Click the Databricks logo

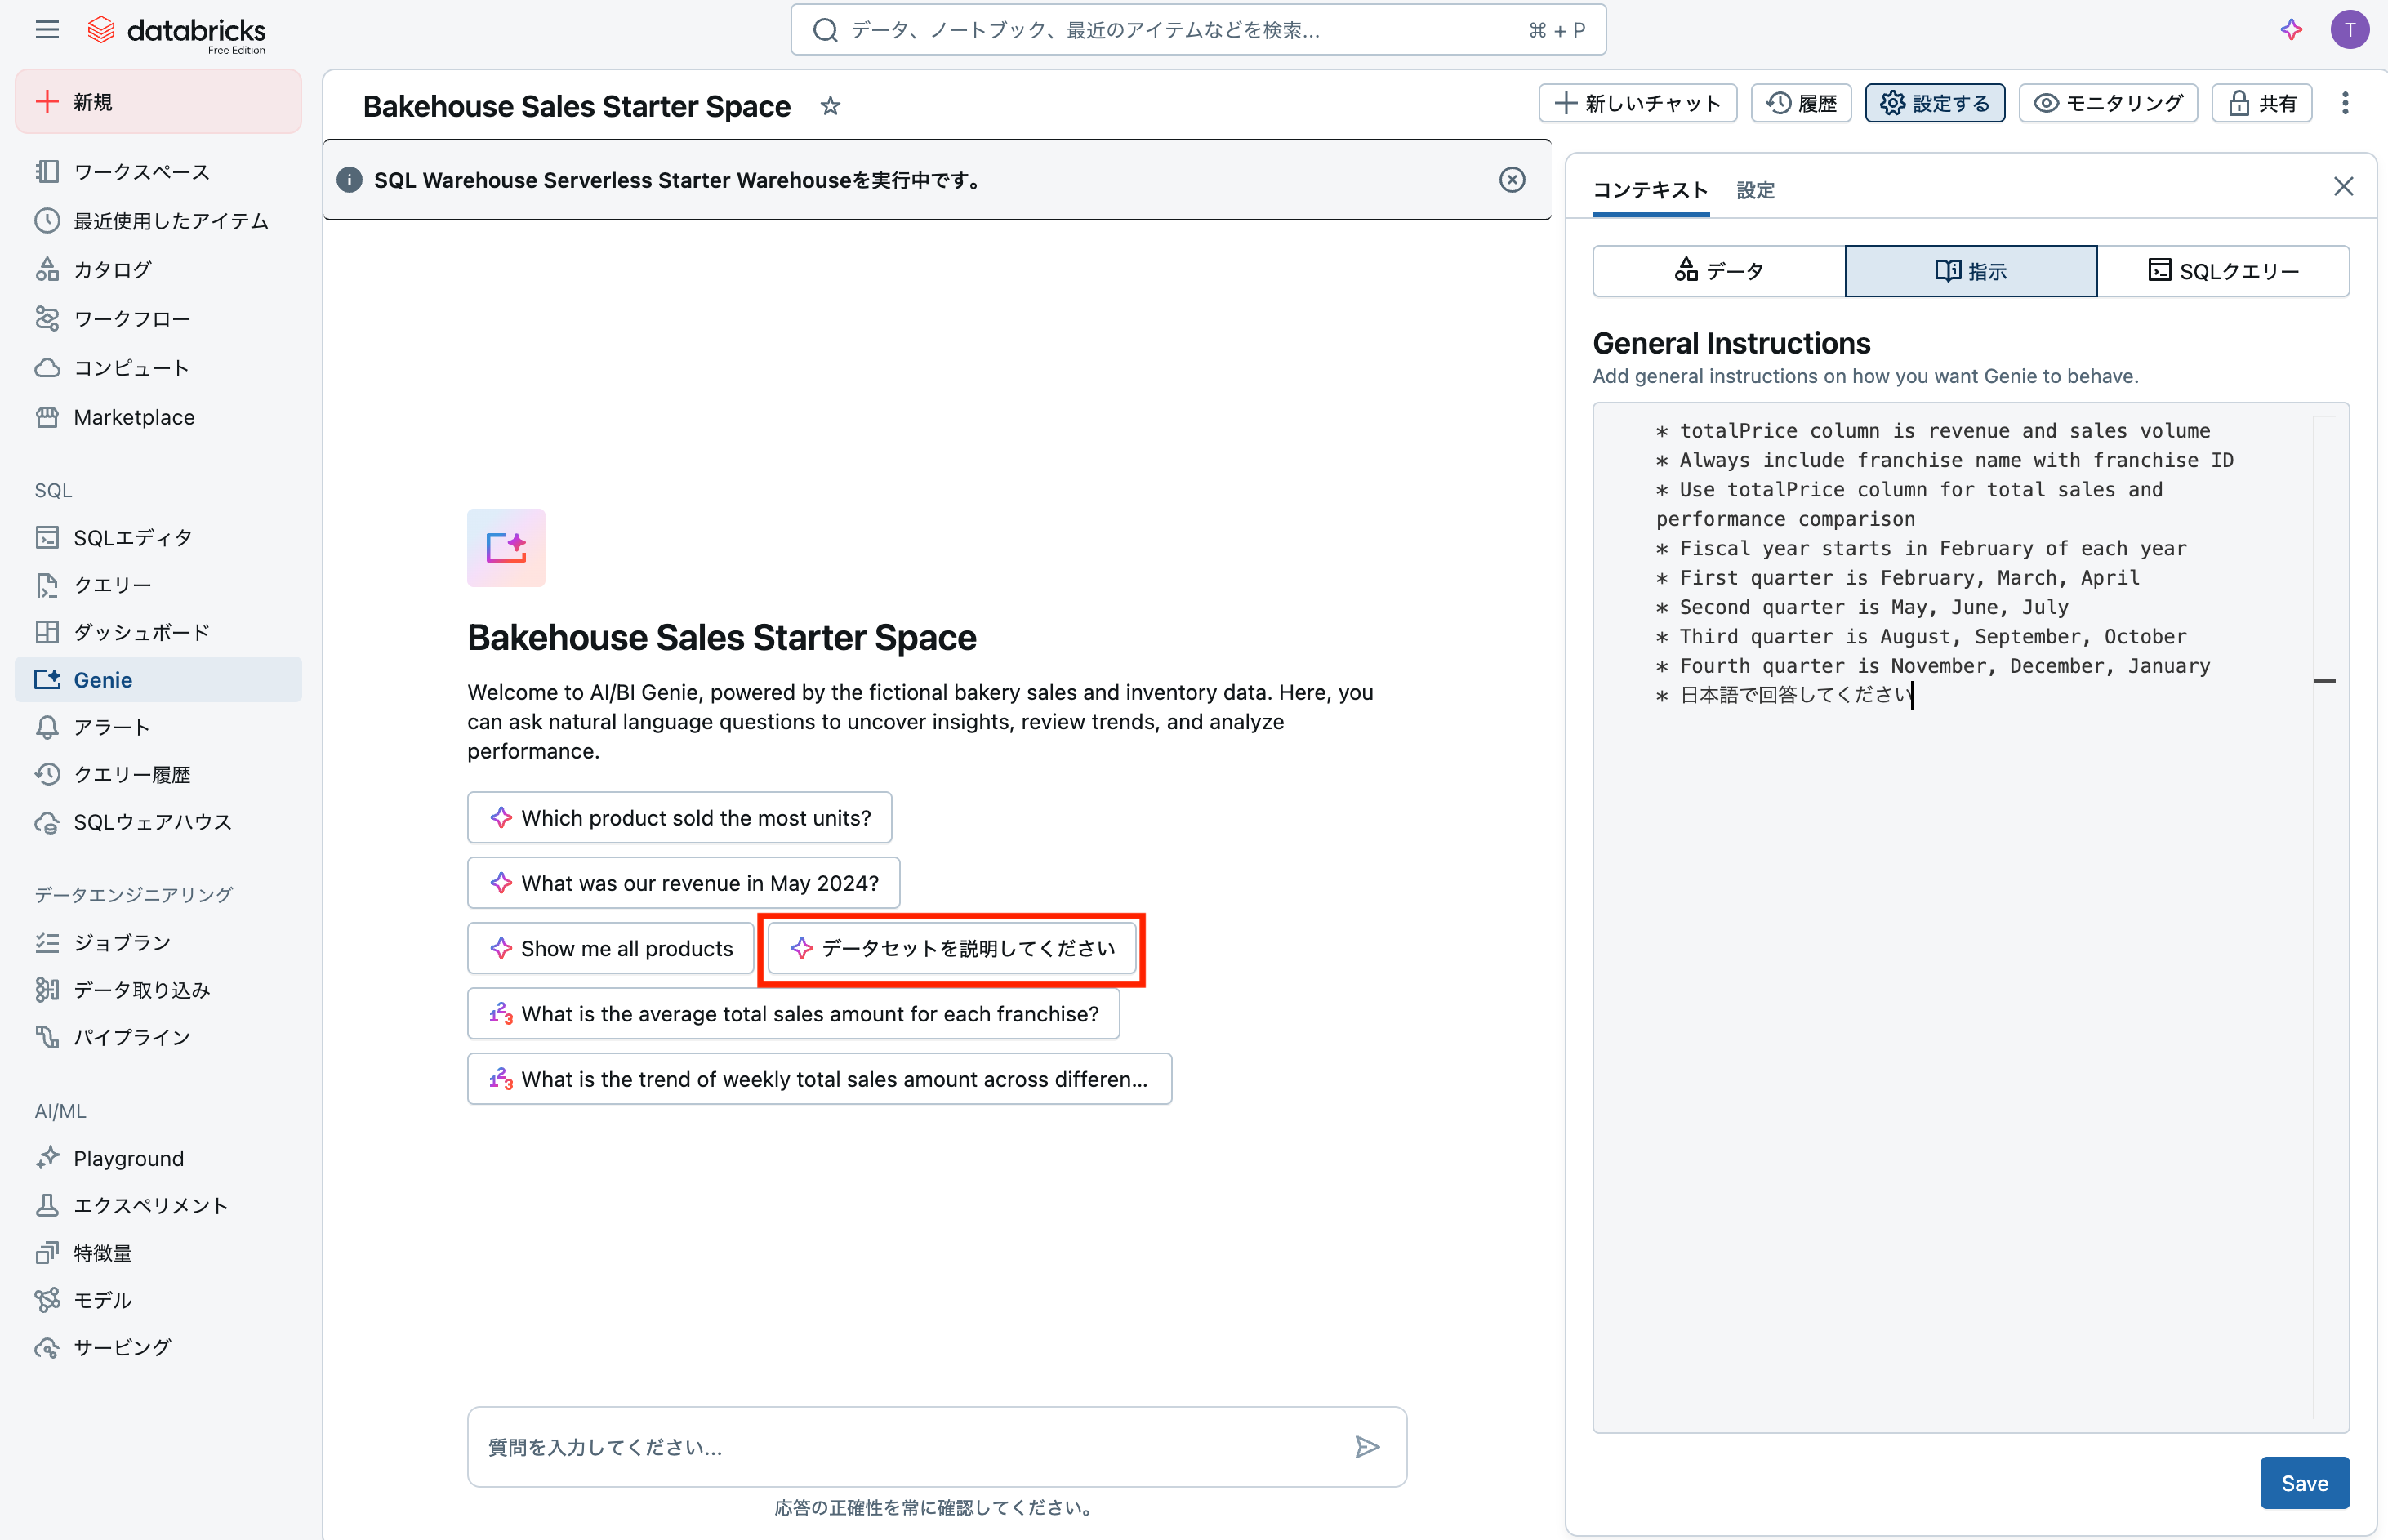(176, 32)
